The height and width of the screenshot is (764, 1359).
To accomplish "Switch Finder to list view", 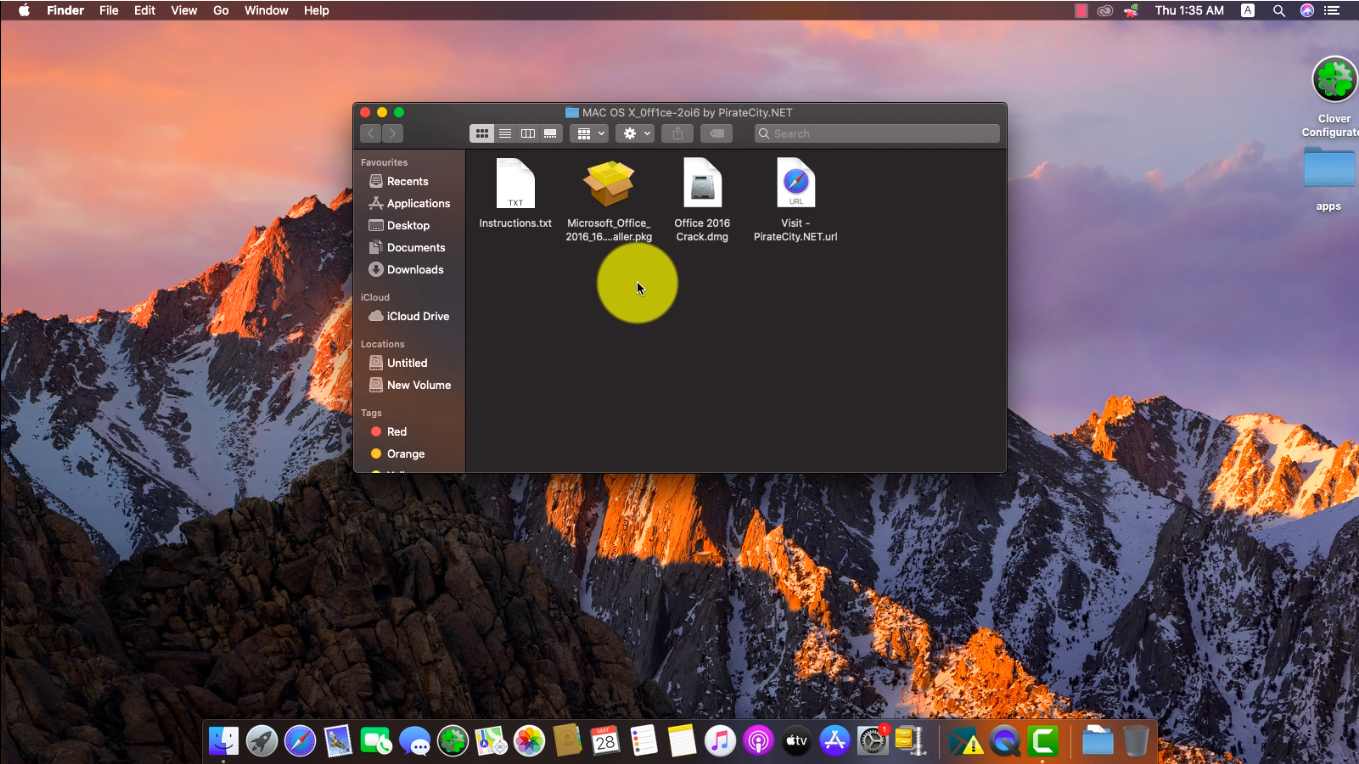I will [505, 133].
